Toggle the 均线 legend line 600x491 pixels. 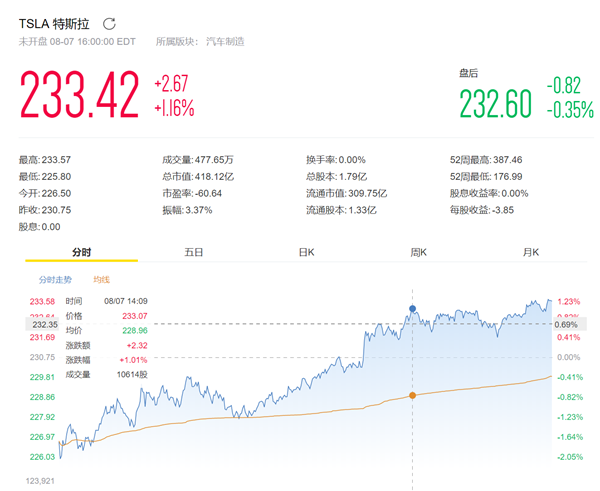(x=101, y=280)
